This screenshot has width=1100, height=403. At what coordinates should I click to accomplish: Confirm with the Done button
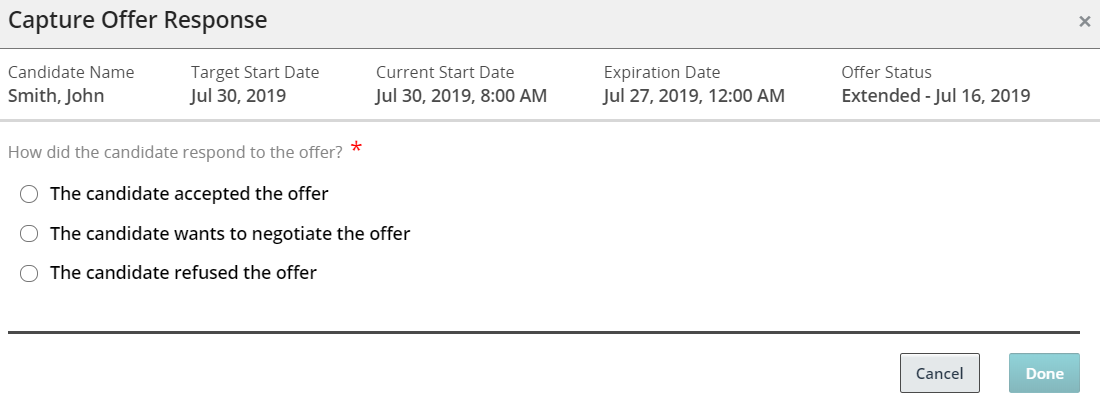[x=1044, y=373]
